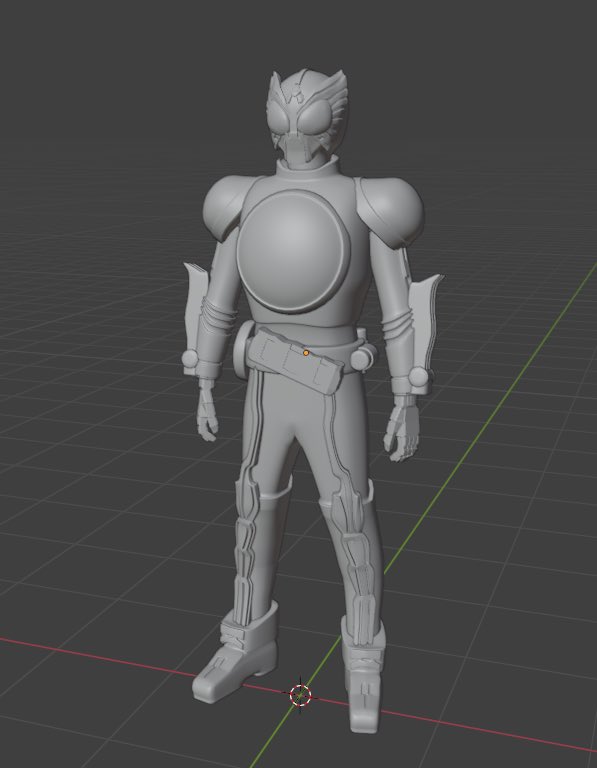Click the 3D cursor at the world origin

300,695
